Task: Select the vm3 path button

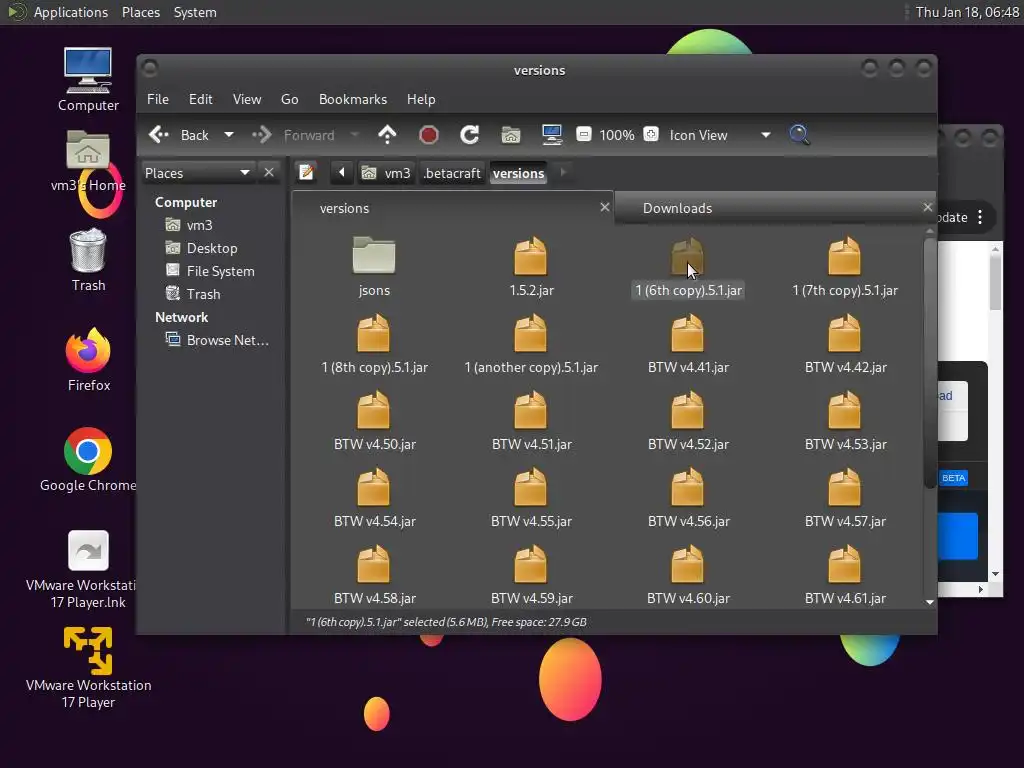Action: coord(386,173)
